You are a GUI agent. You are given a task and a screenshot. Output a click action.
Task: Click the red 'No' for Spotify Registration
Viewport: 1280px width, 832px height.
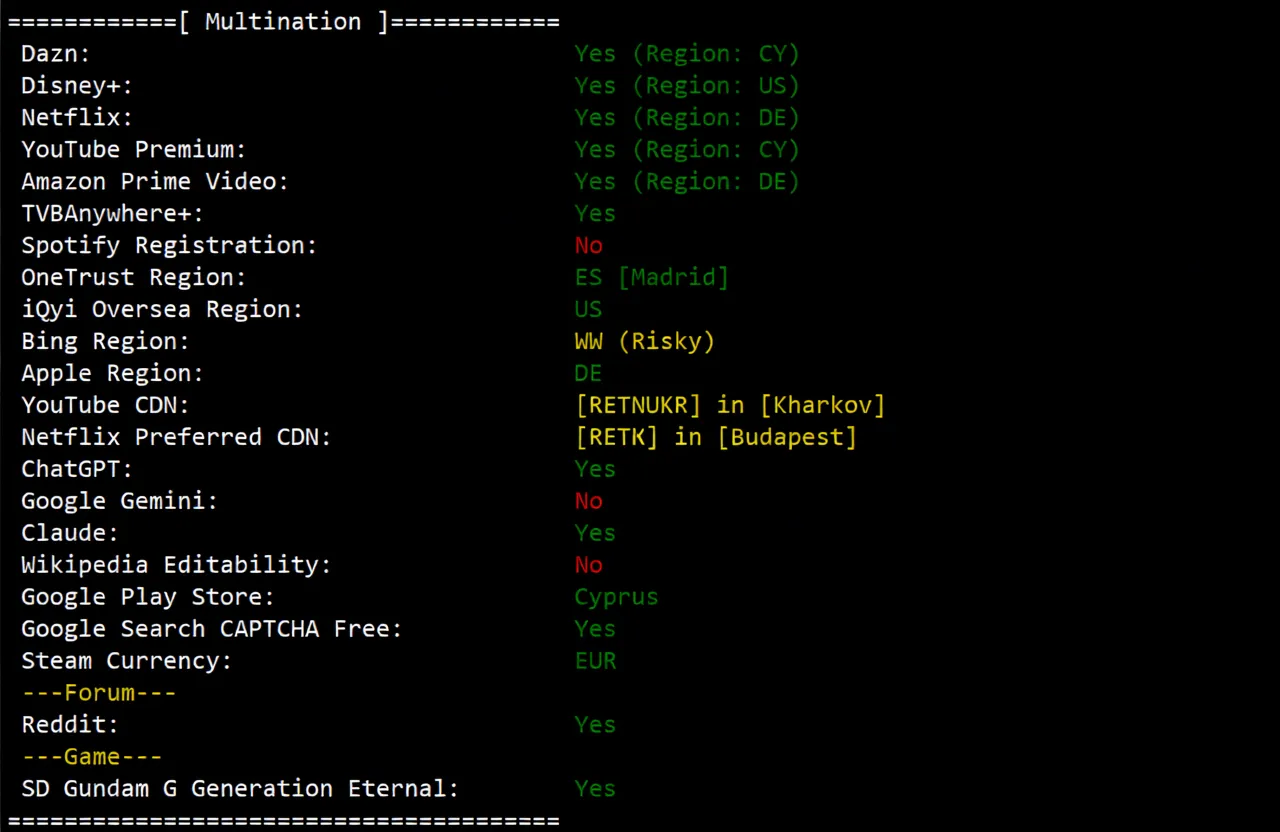click(x=588, y=246)
